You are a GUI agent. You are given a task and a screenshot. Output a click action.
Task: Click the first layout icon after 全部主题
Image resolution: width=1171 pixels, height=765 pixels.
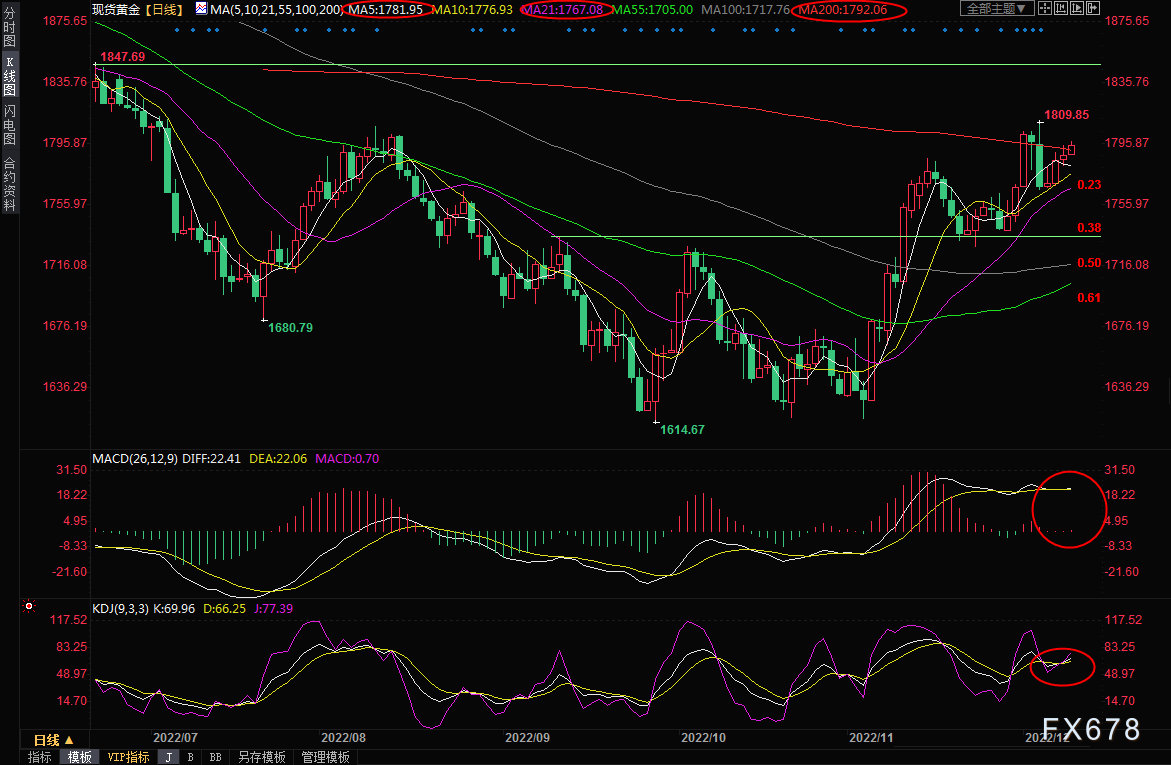click(1047, 9)
